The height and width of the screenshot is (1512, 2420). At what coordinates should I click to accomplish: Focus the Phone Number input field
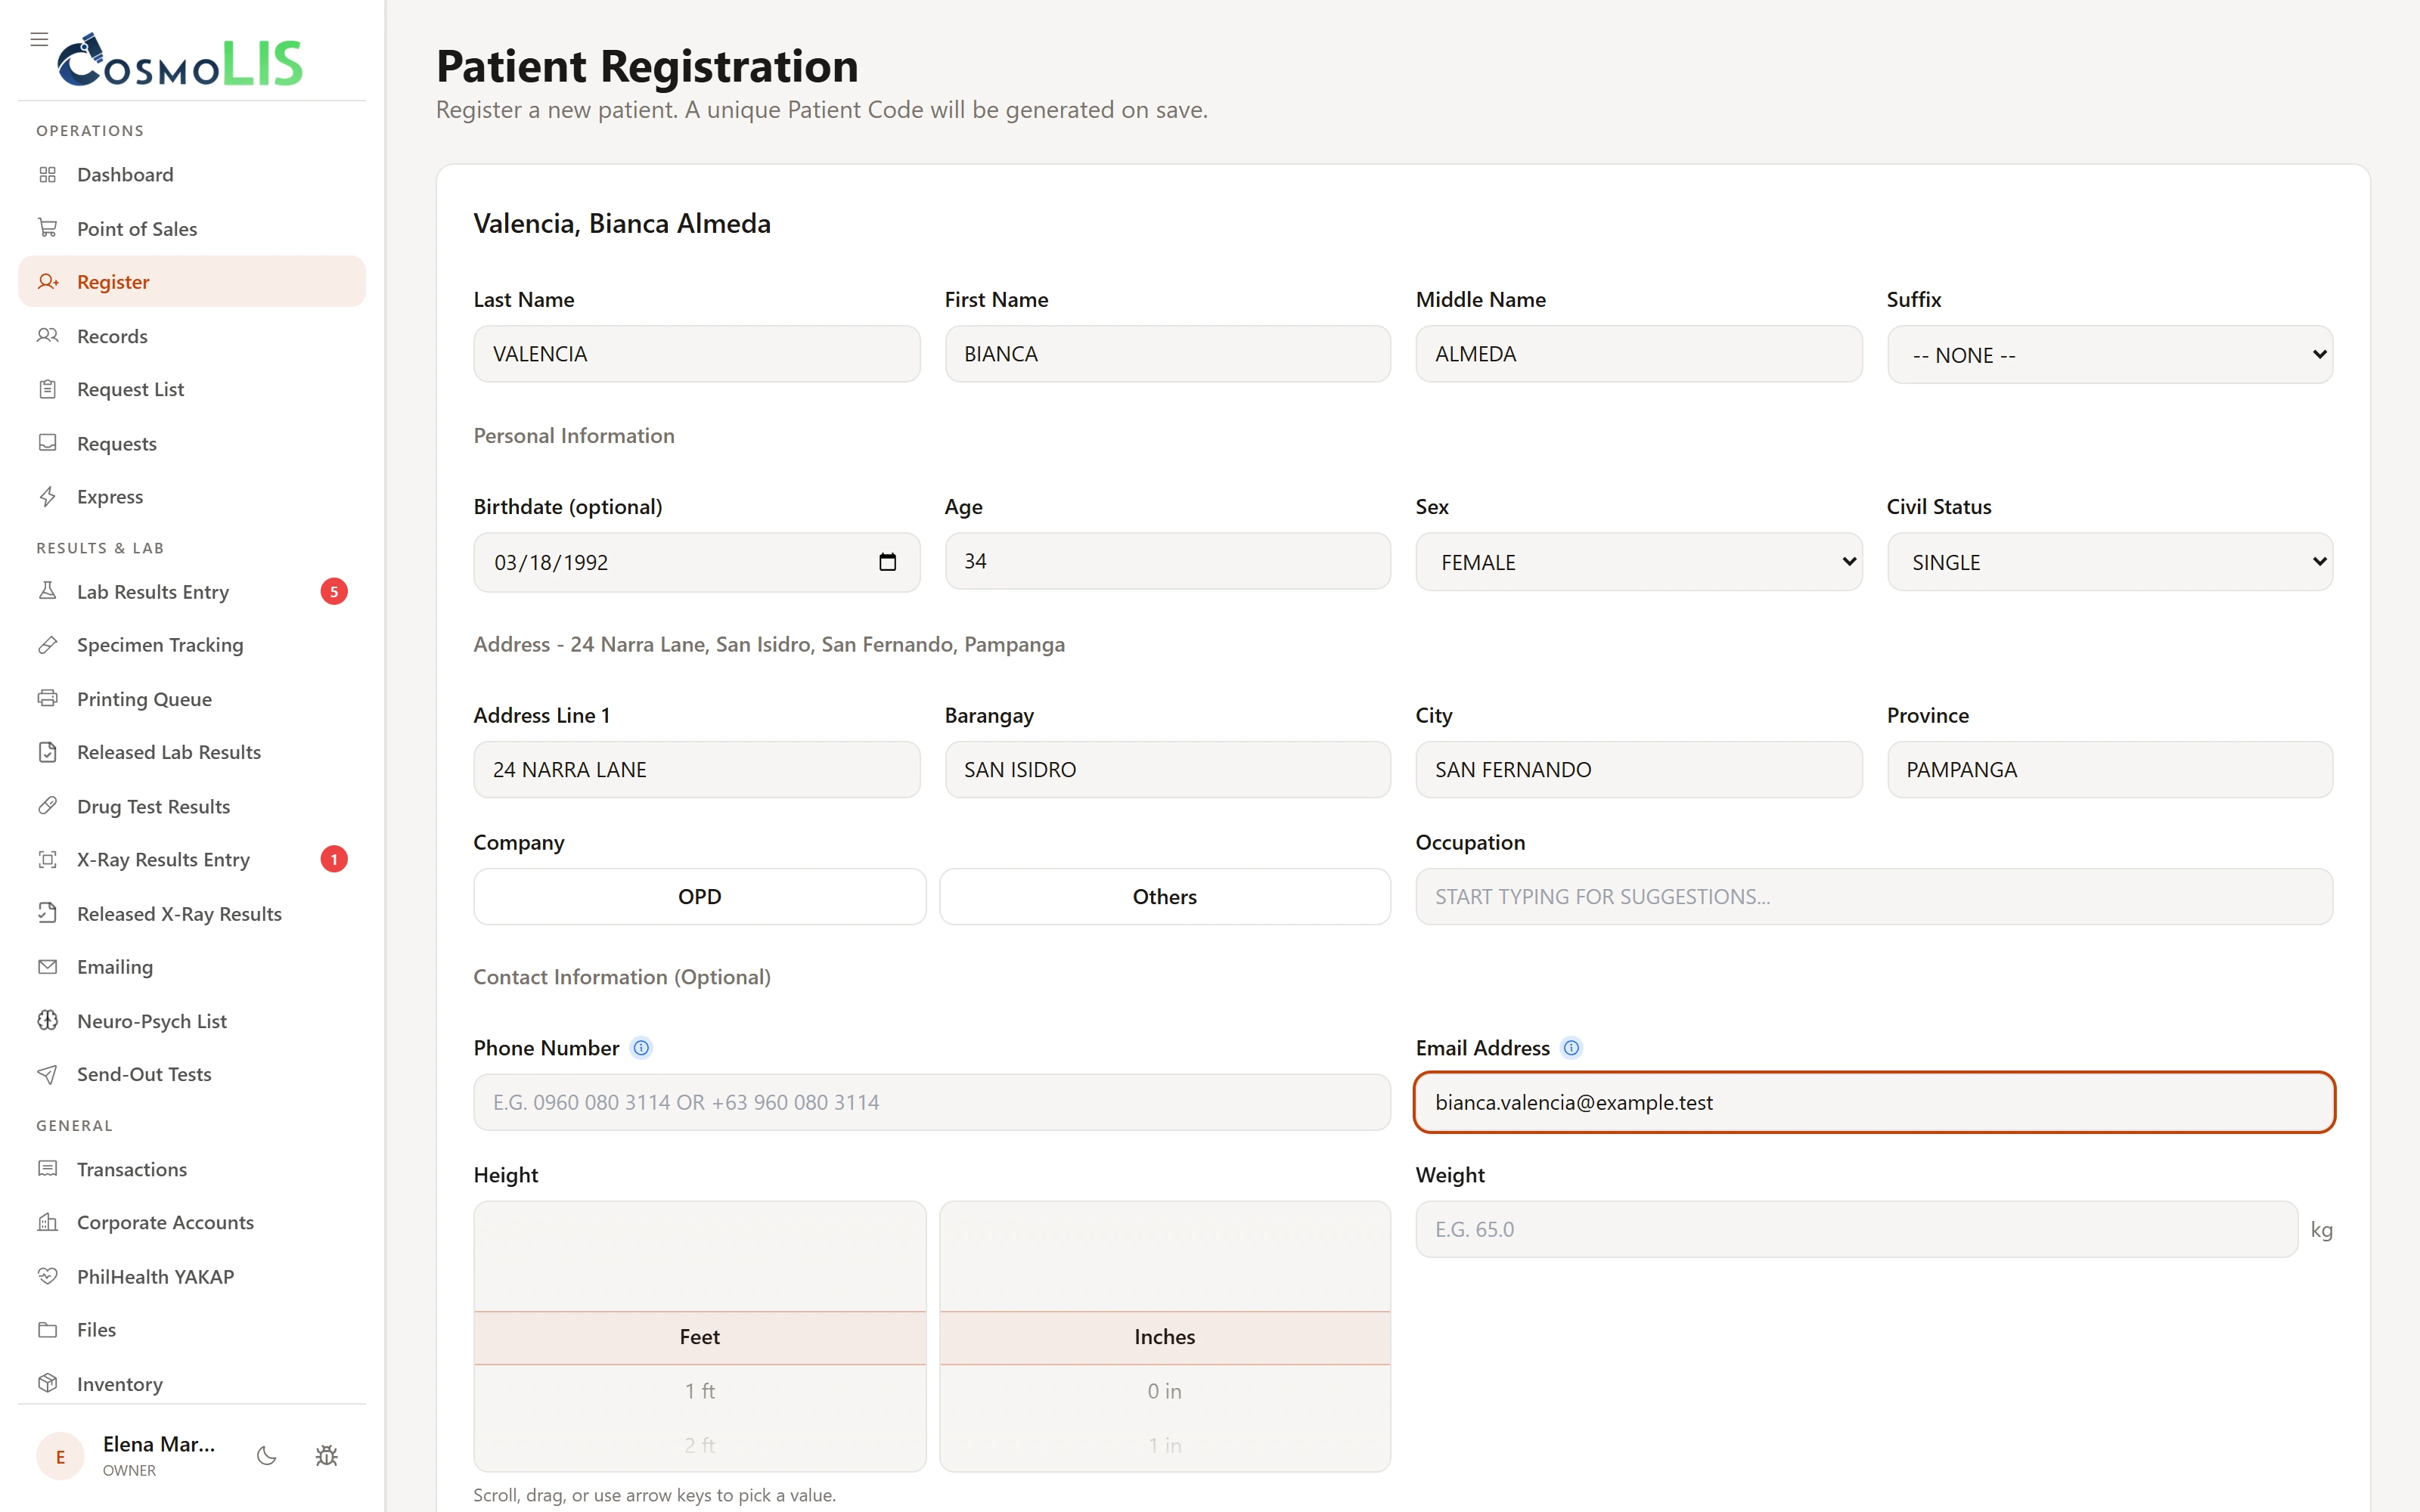(932, 1102)
